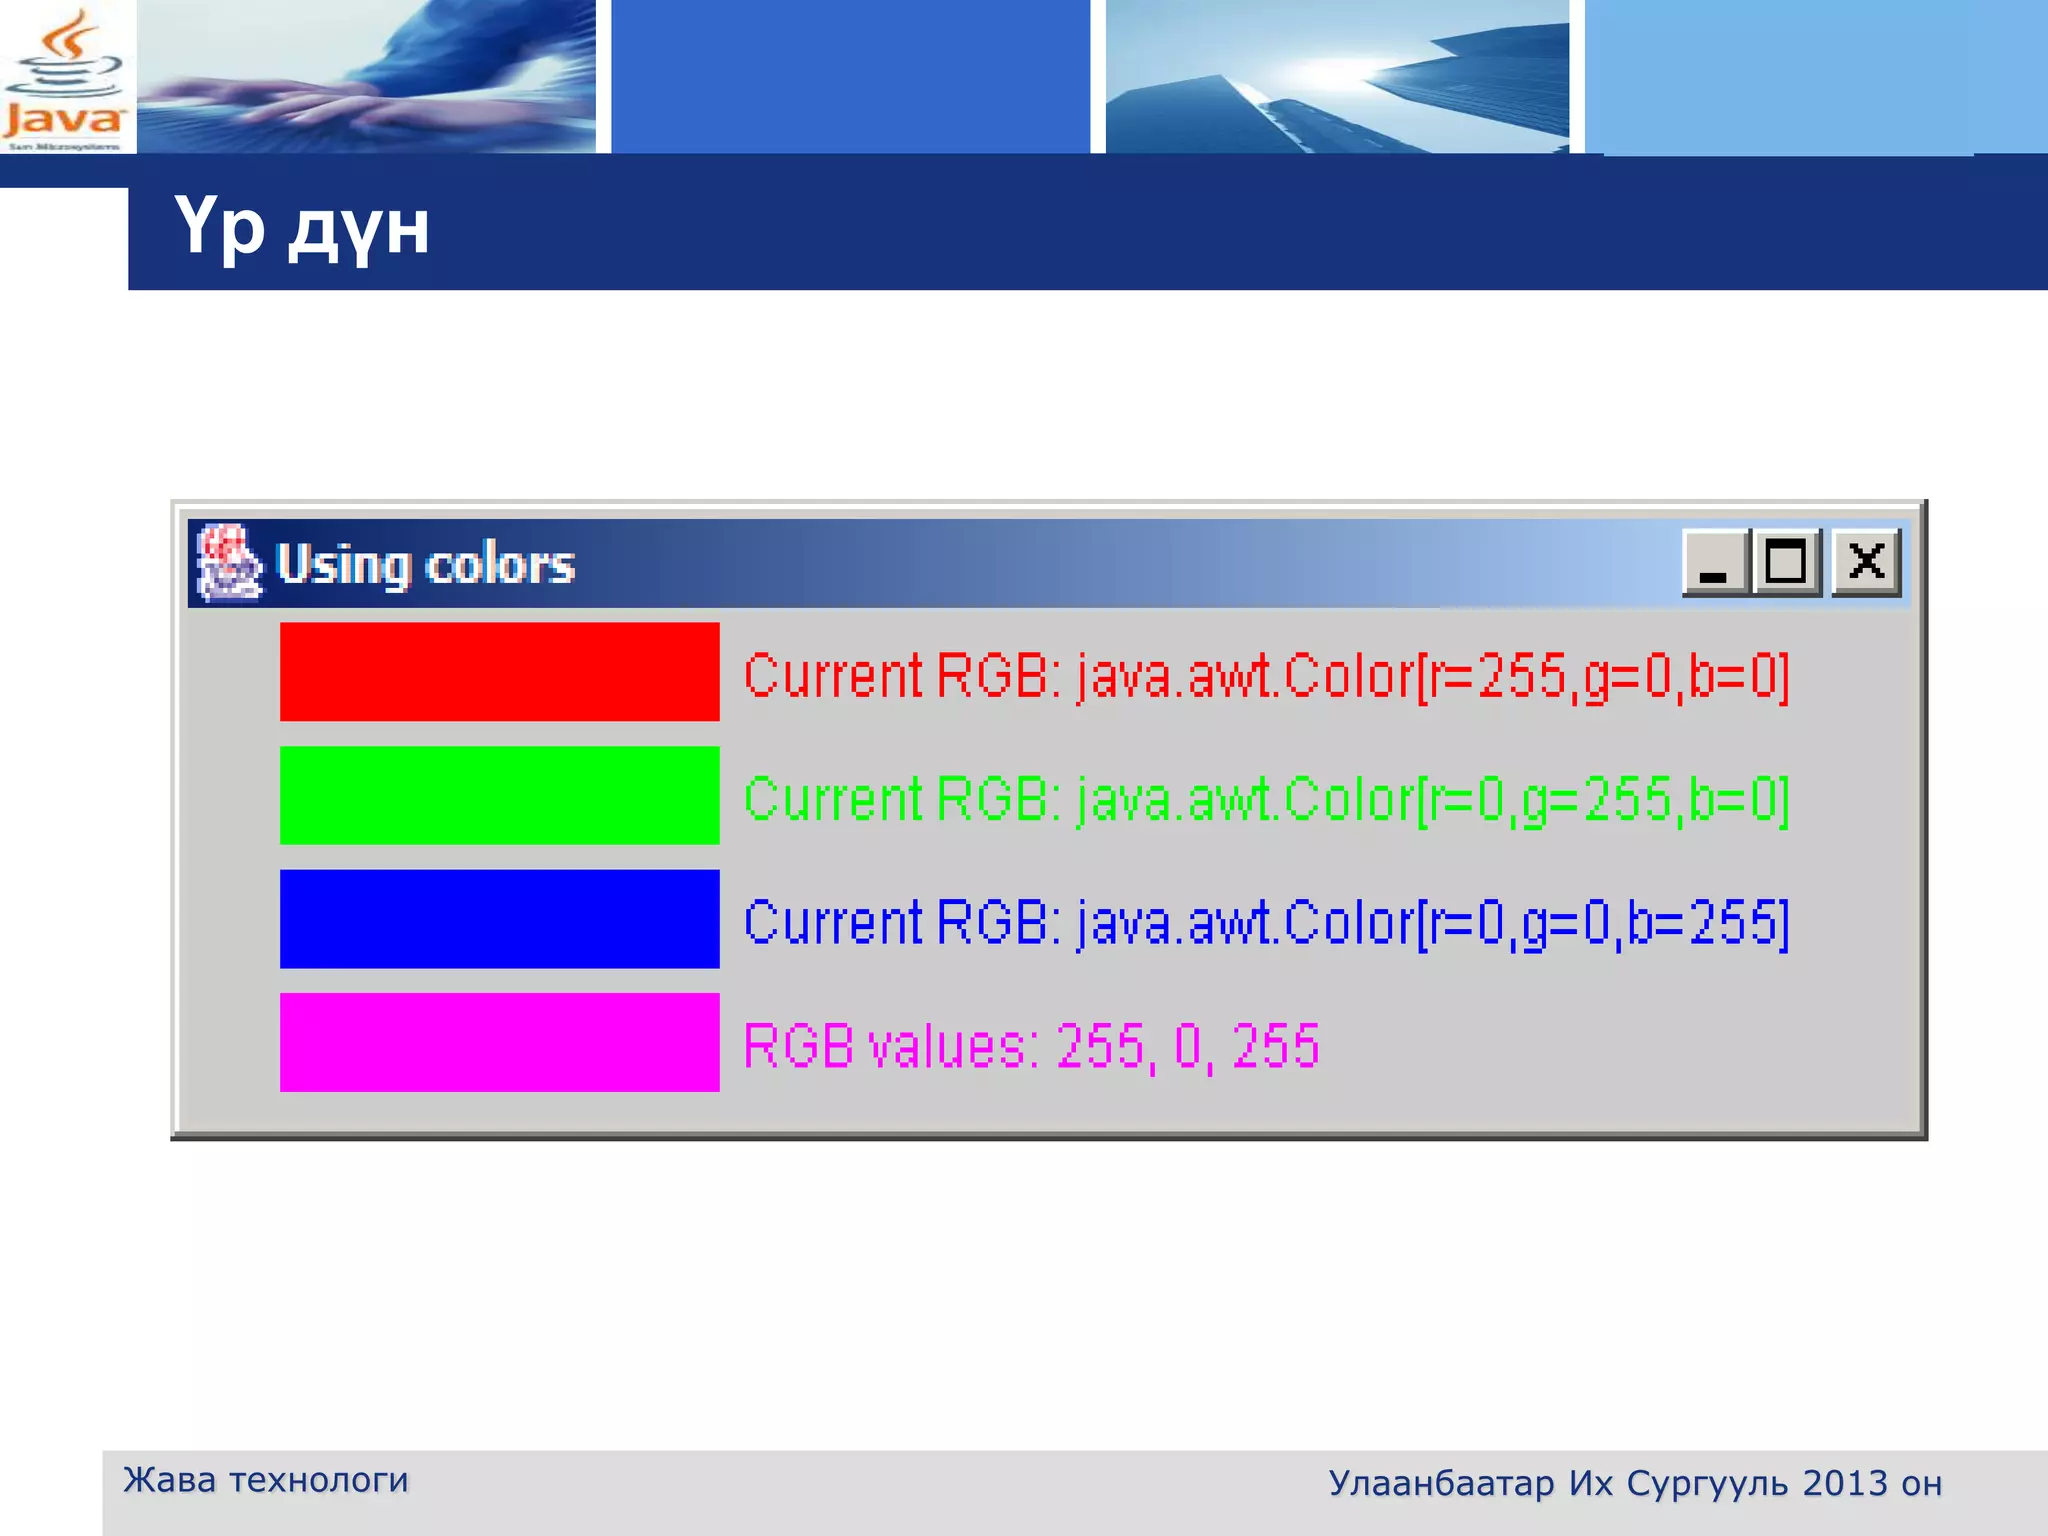This screenshot has height=1536, width=2048.
Task: Click the magenta color rectangle
Action: [x=499, y=1042]
